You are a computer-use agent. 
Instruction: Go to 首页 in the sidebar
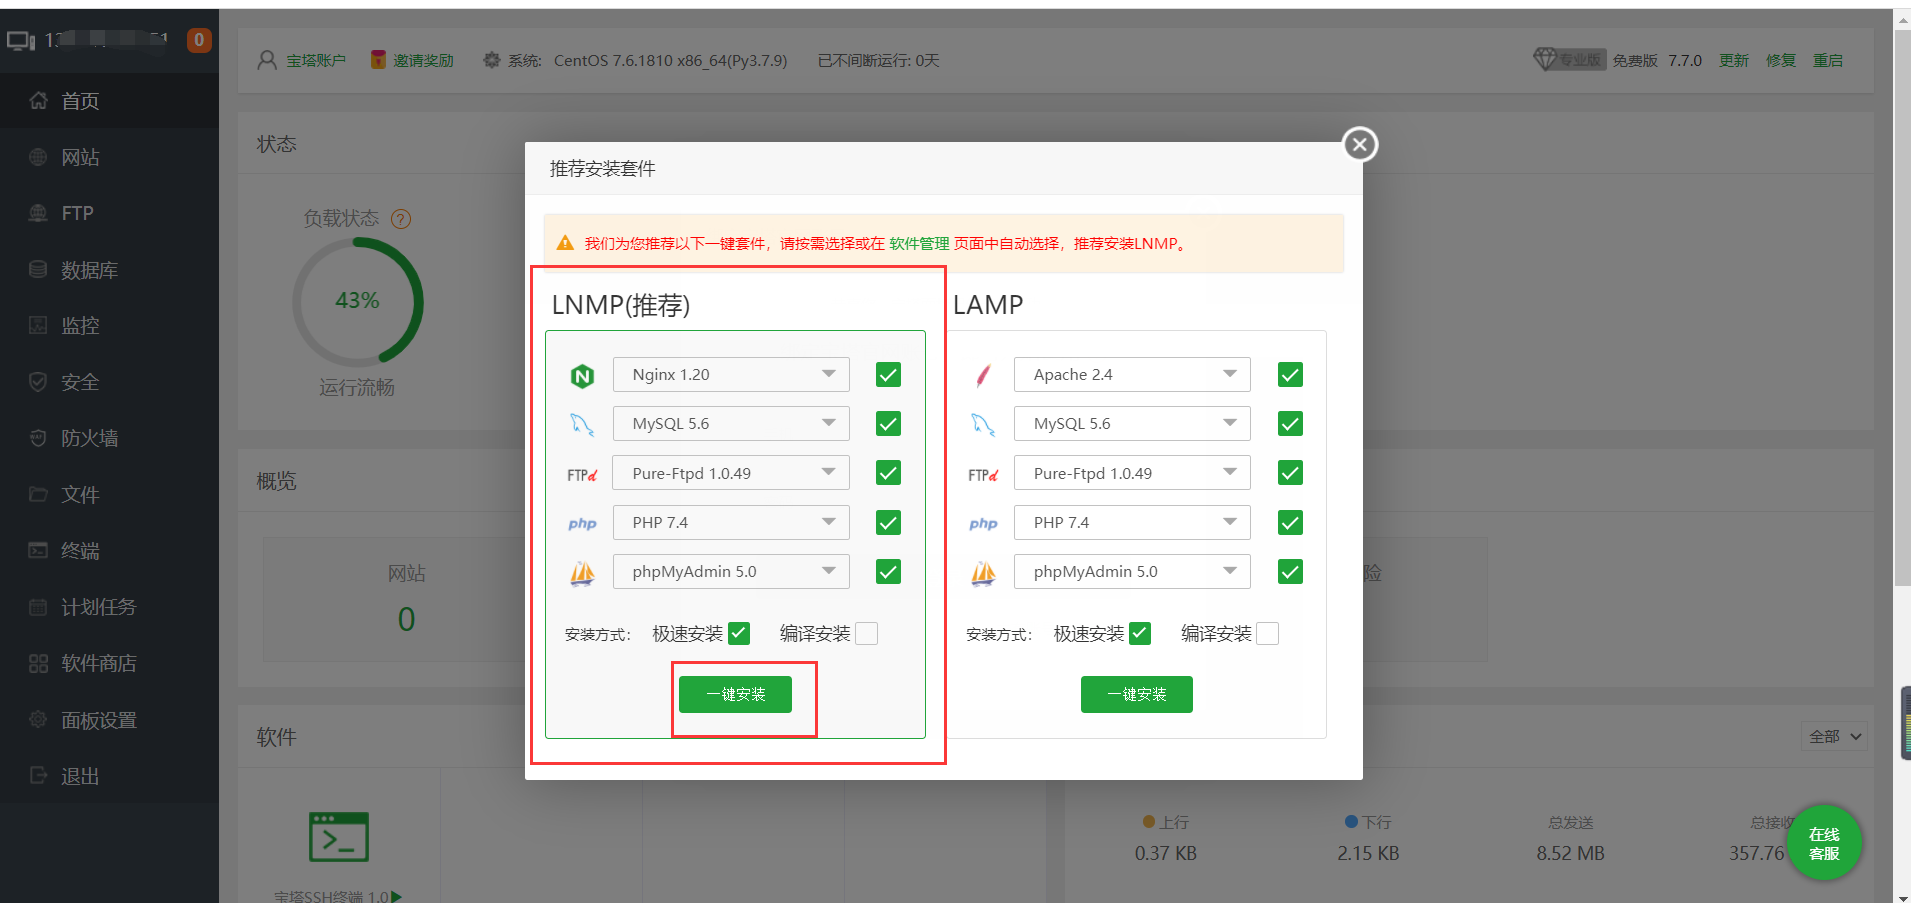click(x=109, y=101)
